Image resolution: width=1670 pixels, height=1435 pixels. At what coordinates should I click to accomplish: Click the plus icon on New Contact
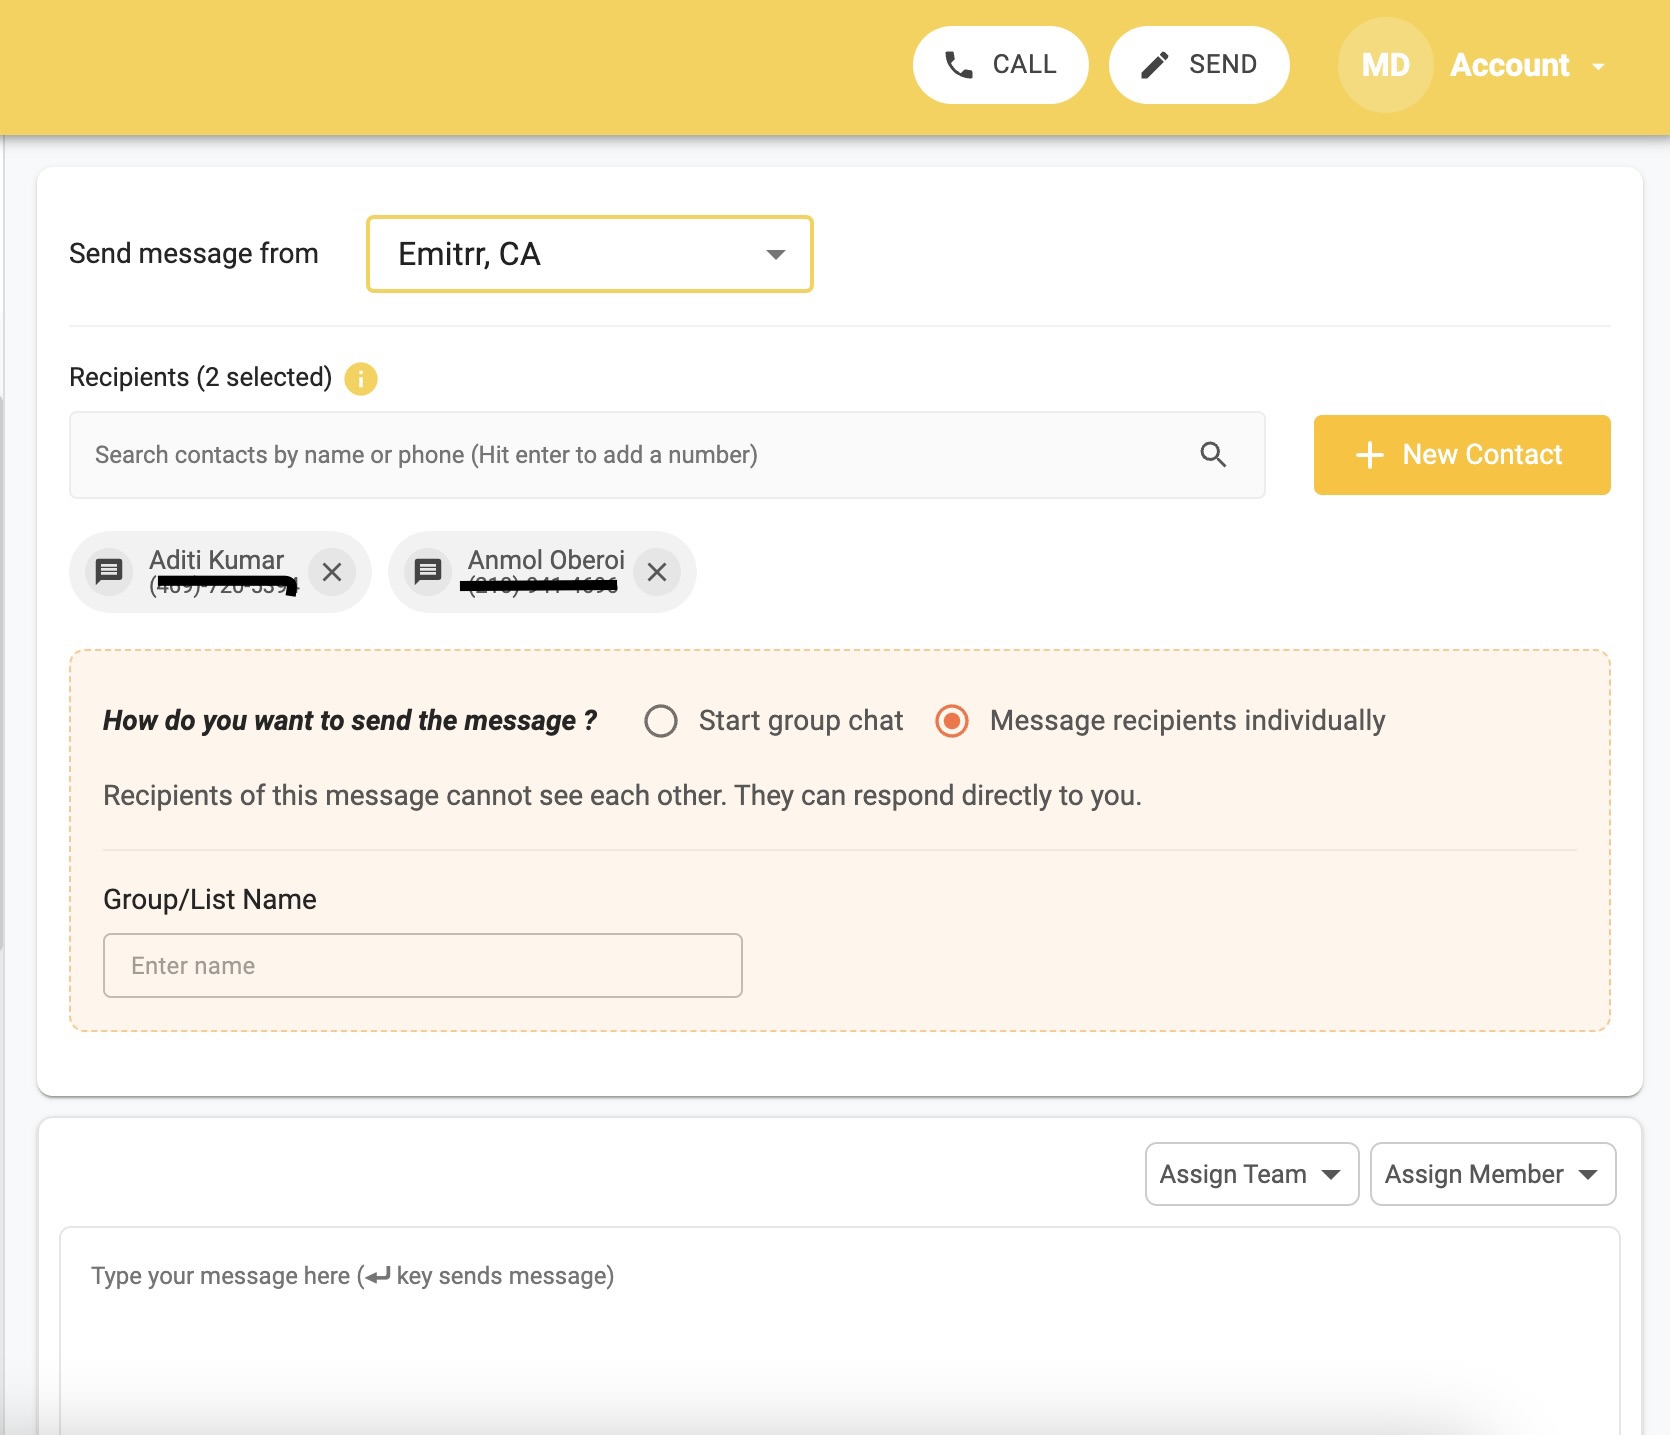pyautogui.click(x=1369, y=456)
